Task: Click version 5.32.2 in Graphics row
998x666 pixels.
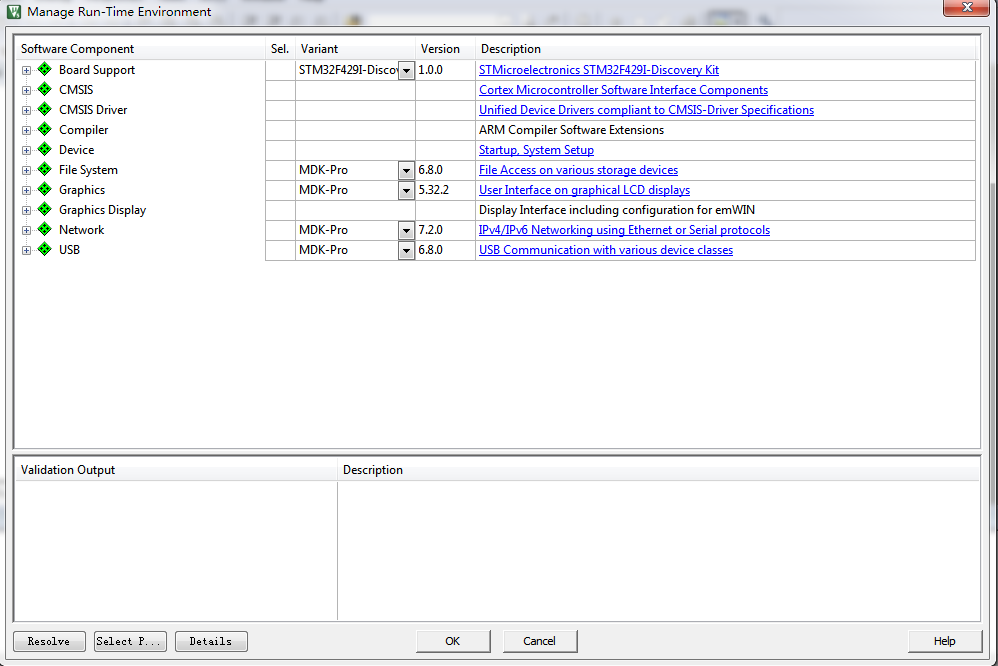Action: [x=433, y=190]
